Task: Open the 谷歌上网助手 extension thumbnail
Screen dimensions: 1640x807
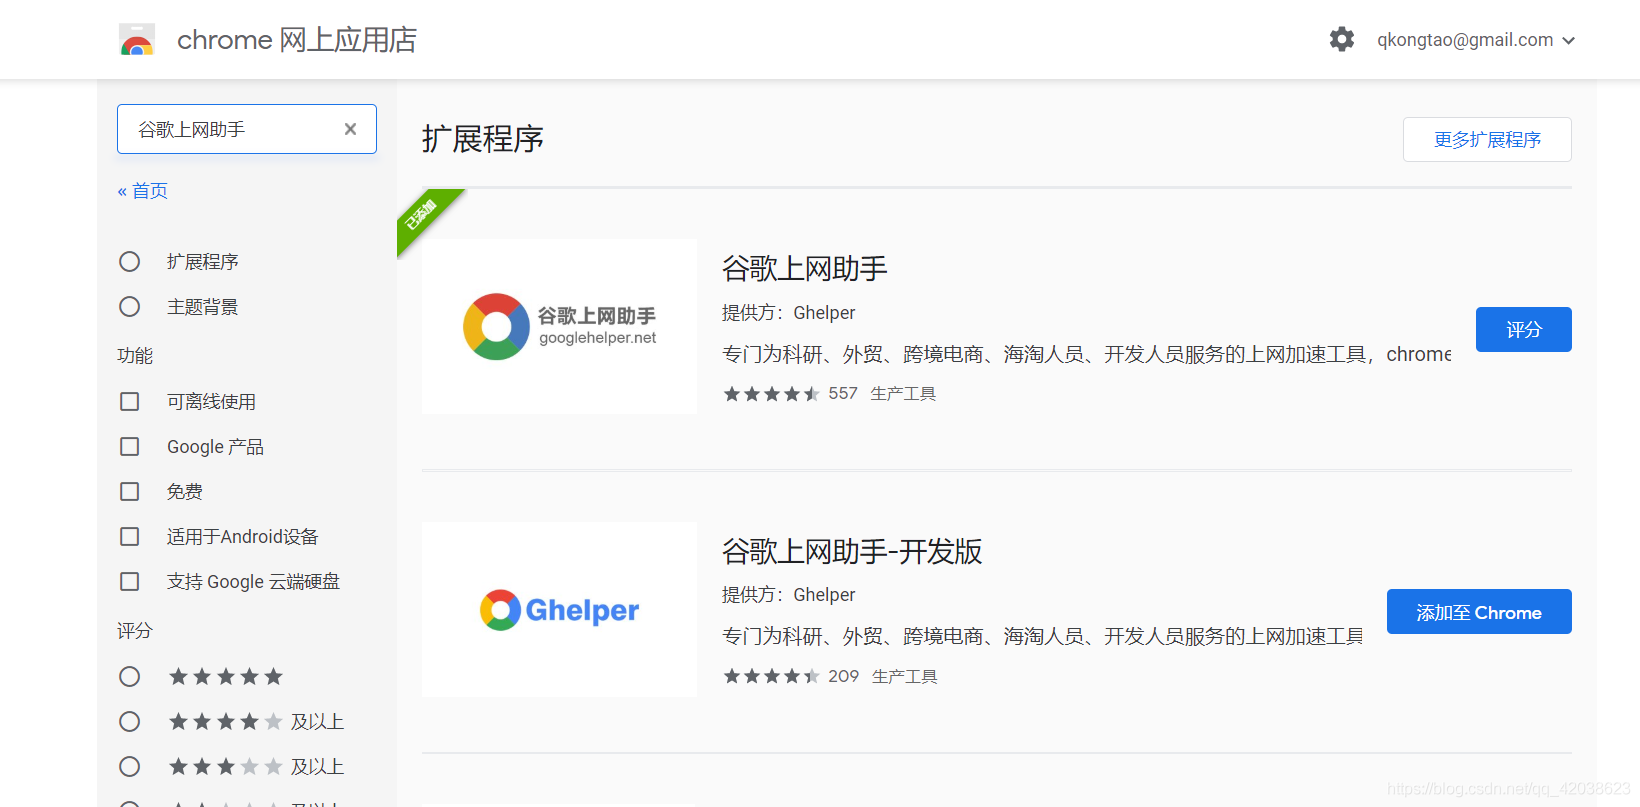Action: (559, 327)
